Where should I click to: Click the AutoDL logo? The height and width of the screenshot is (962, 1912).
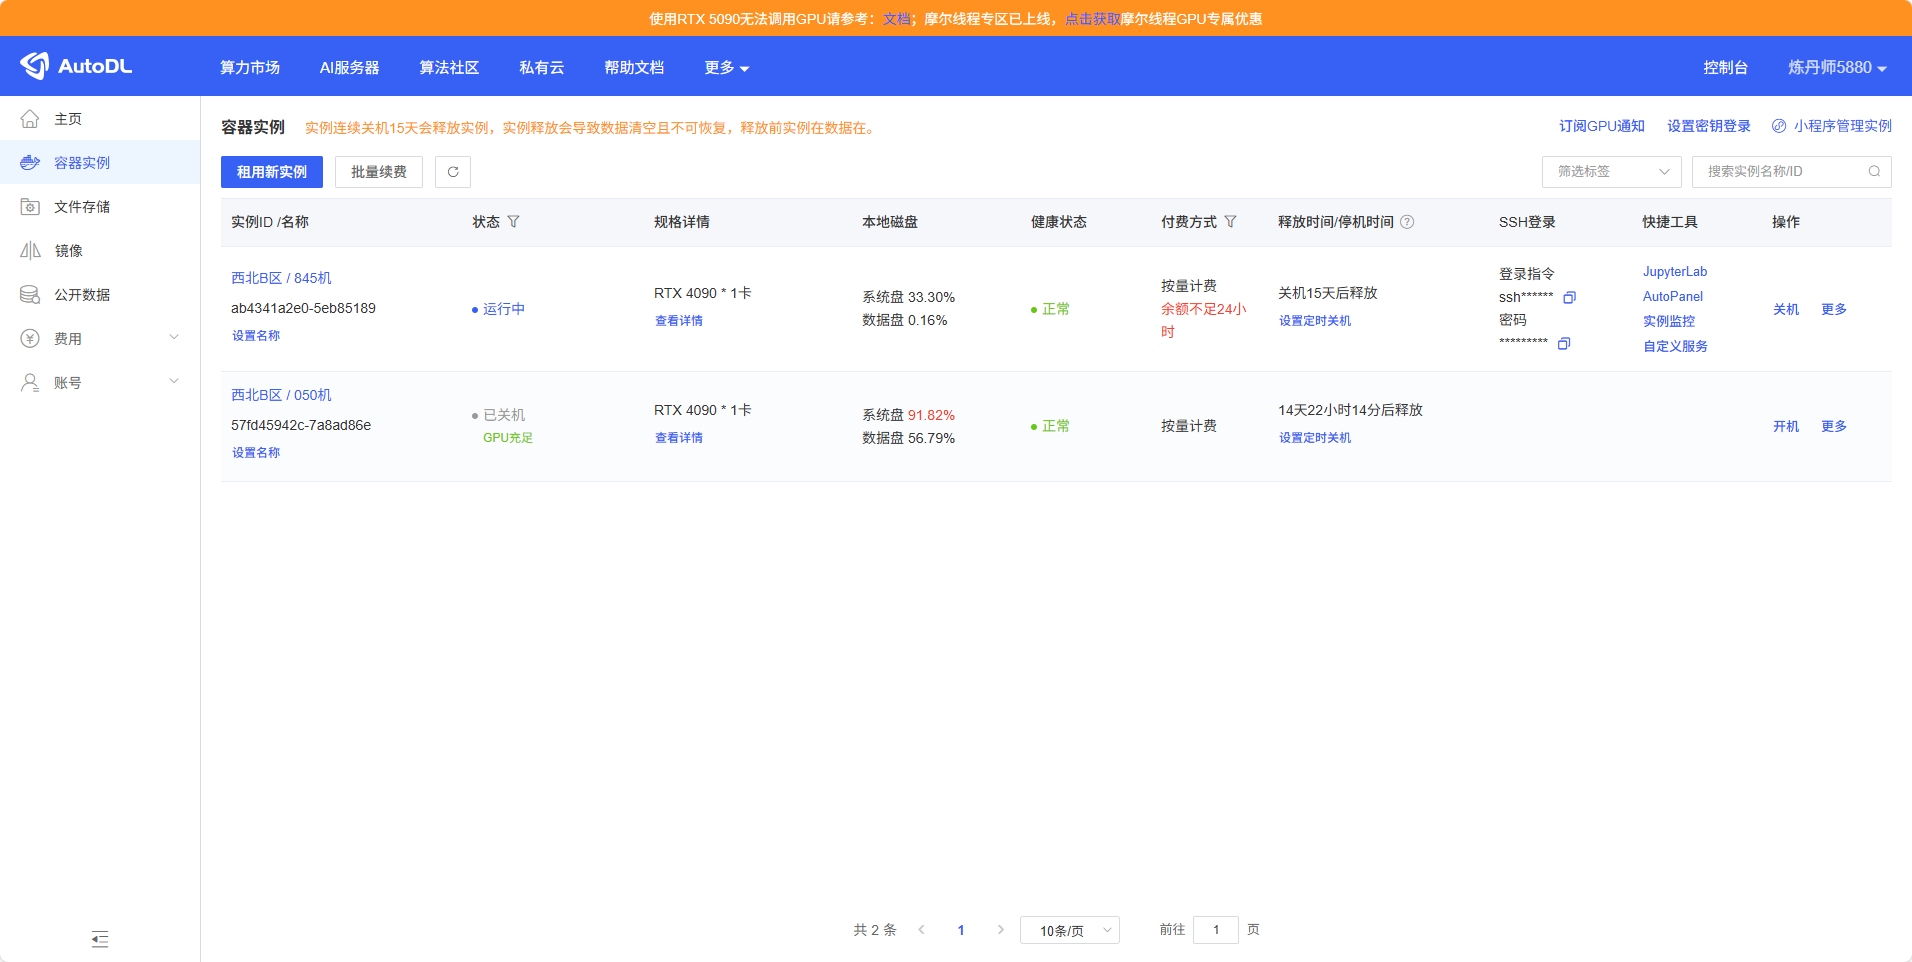point(78,65)
